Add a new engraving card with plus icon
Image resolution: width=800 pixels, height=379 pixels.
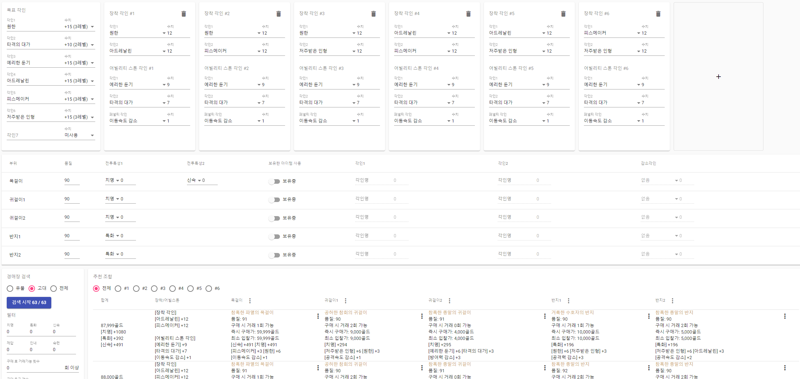point(718,77)
